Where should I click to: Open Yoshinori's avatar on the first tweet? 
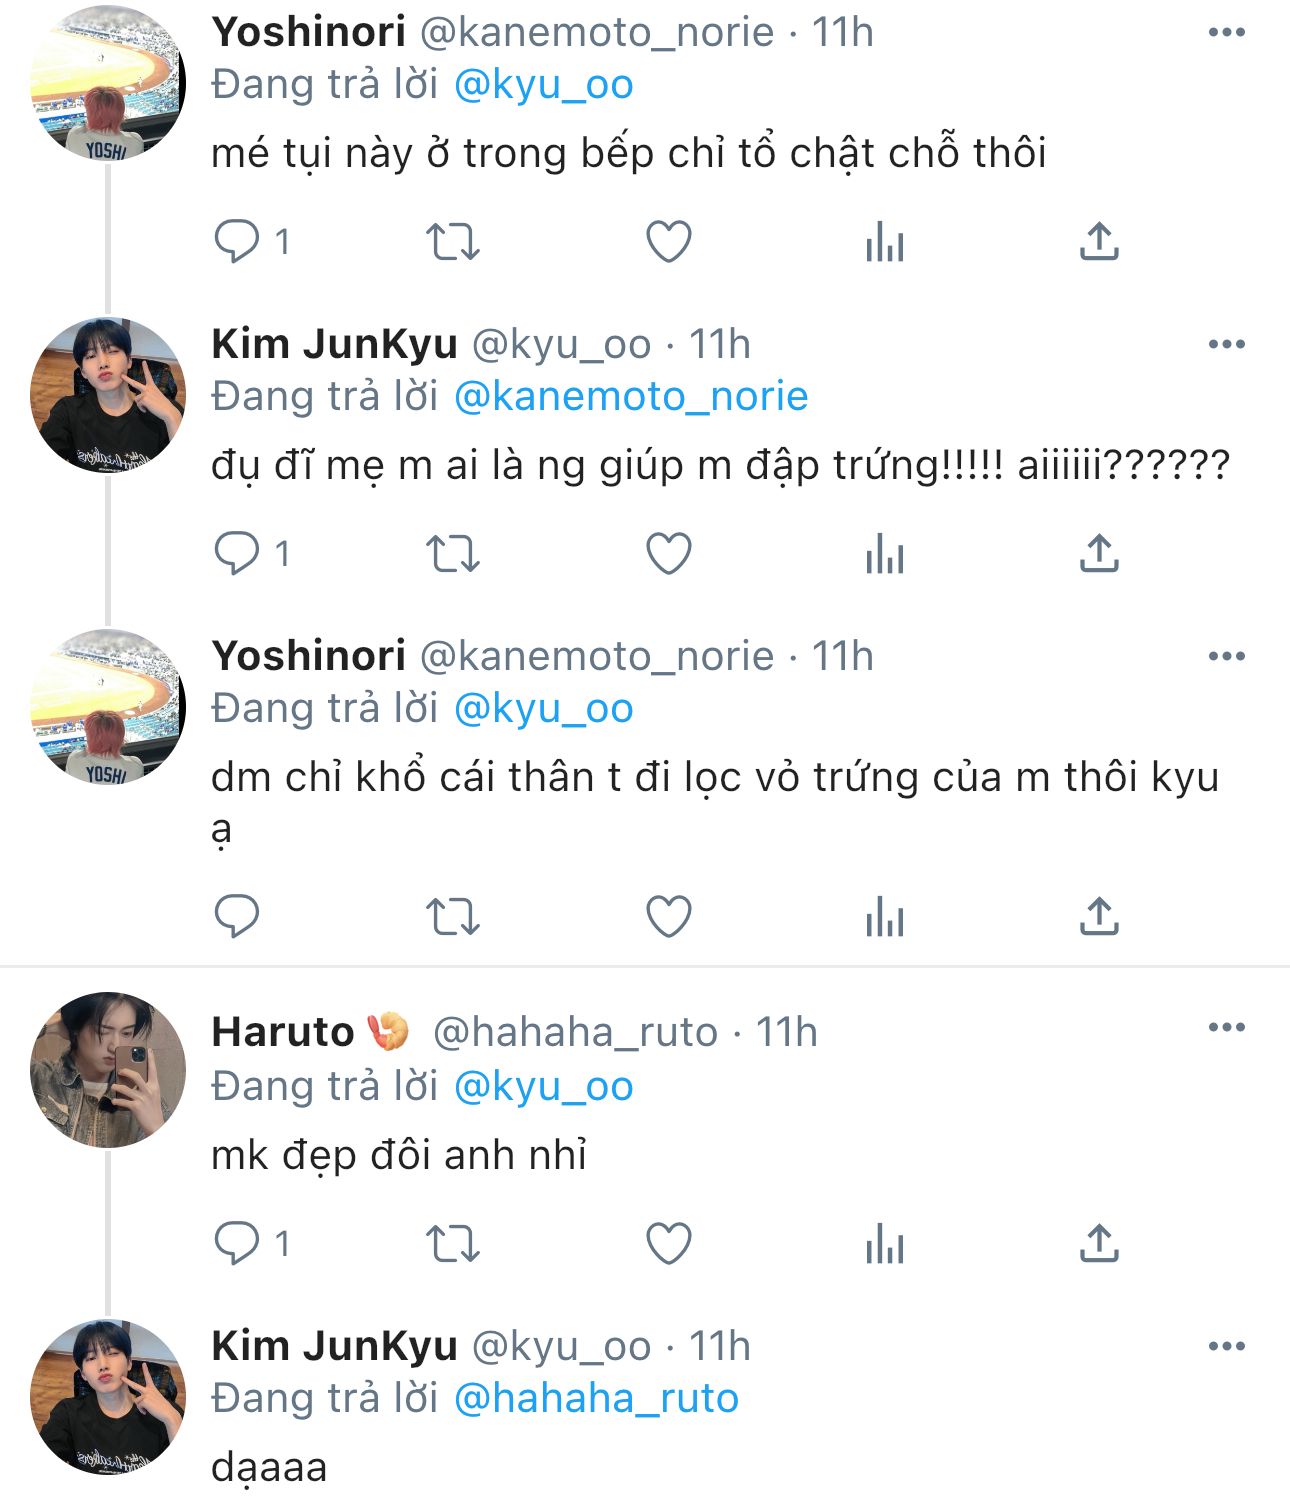(x=108, y=82)
